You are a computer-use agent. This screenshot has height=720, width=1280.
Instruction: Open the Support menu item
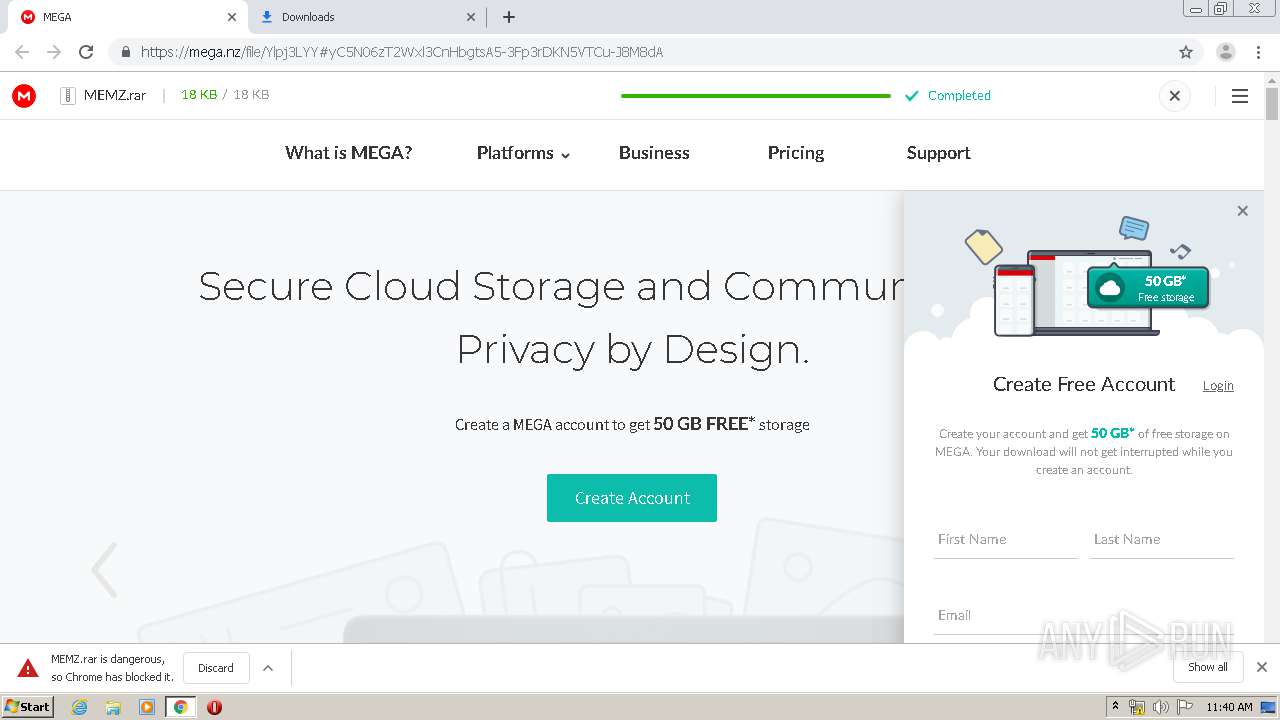click(x=938, y=153)
